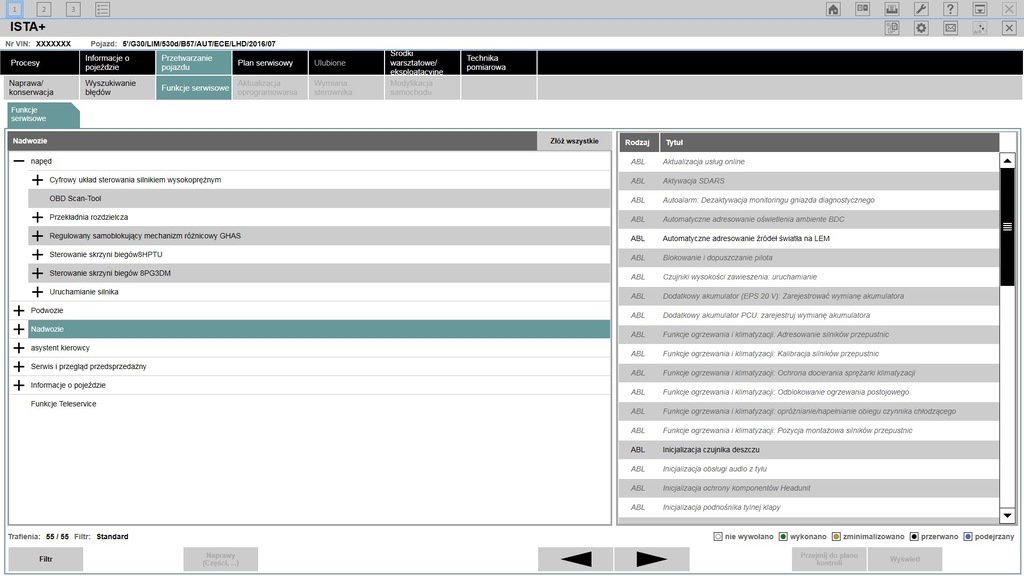Collapse the napęd tree node
1024x576 pixels.
[x=19, y=161]
